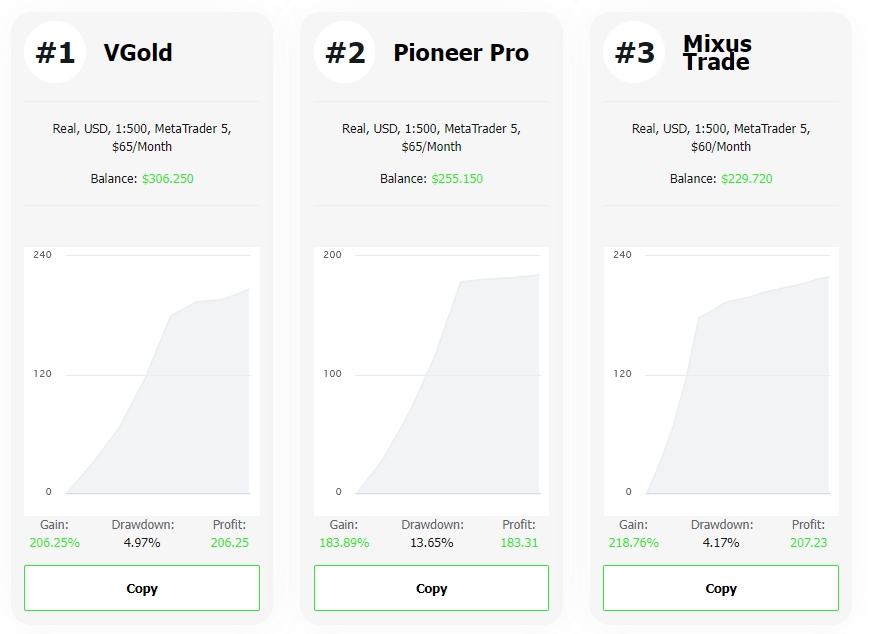
Task: Select the $306.250 balance value on VGold
Action: point(167,179)
